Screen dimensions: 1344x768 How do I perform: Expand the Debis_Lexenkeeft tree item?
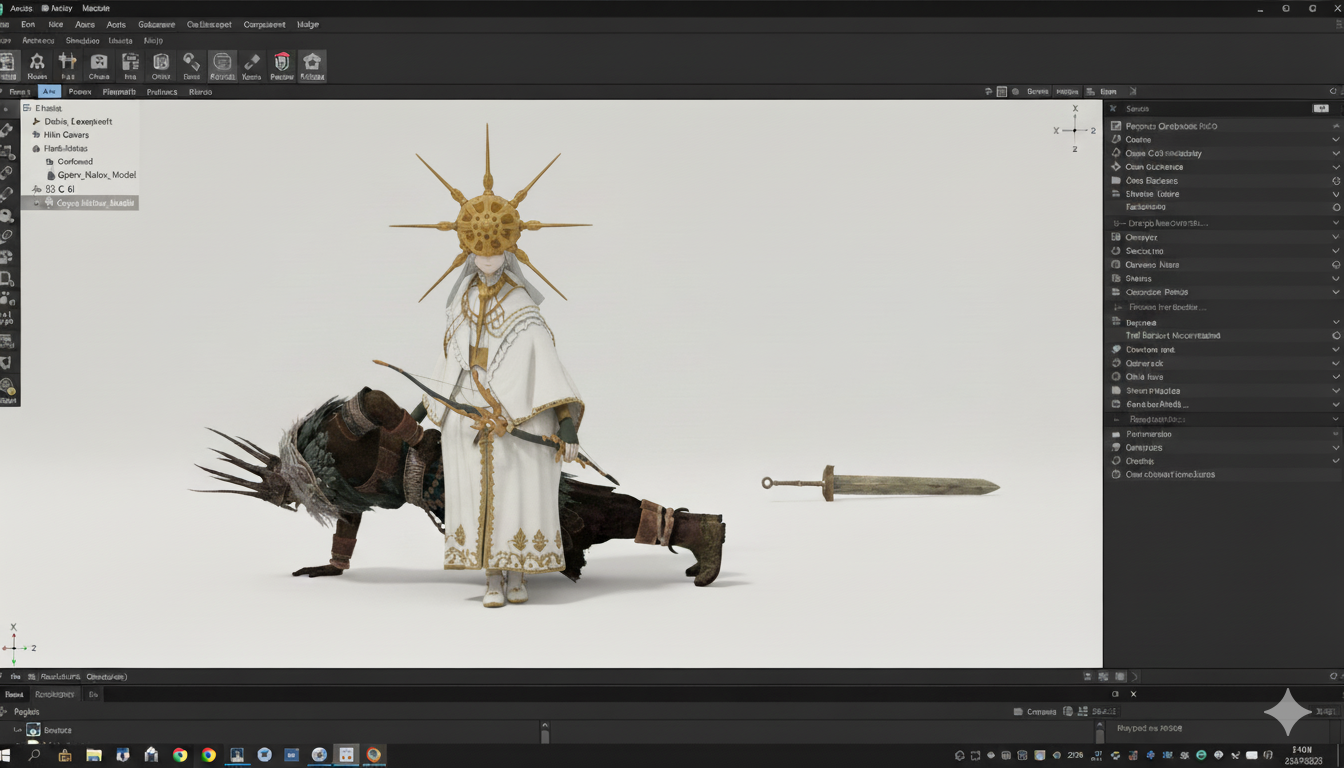37,122
